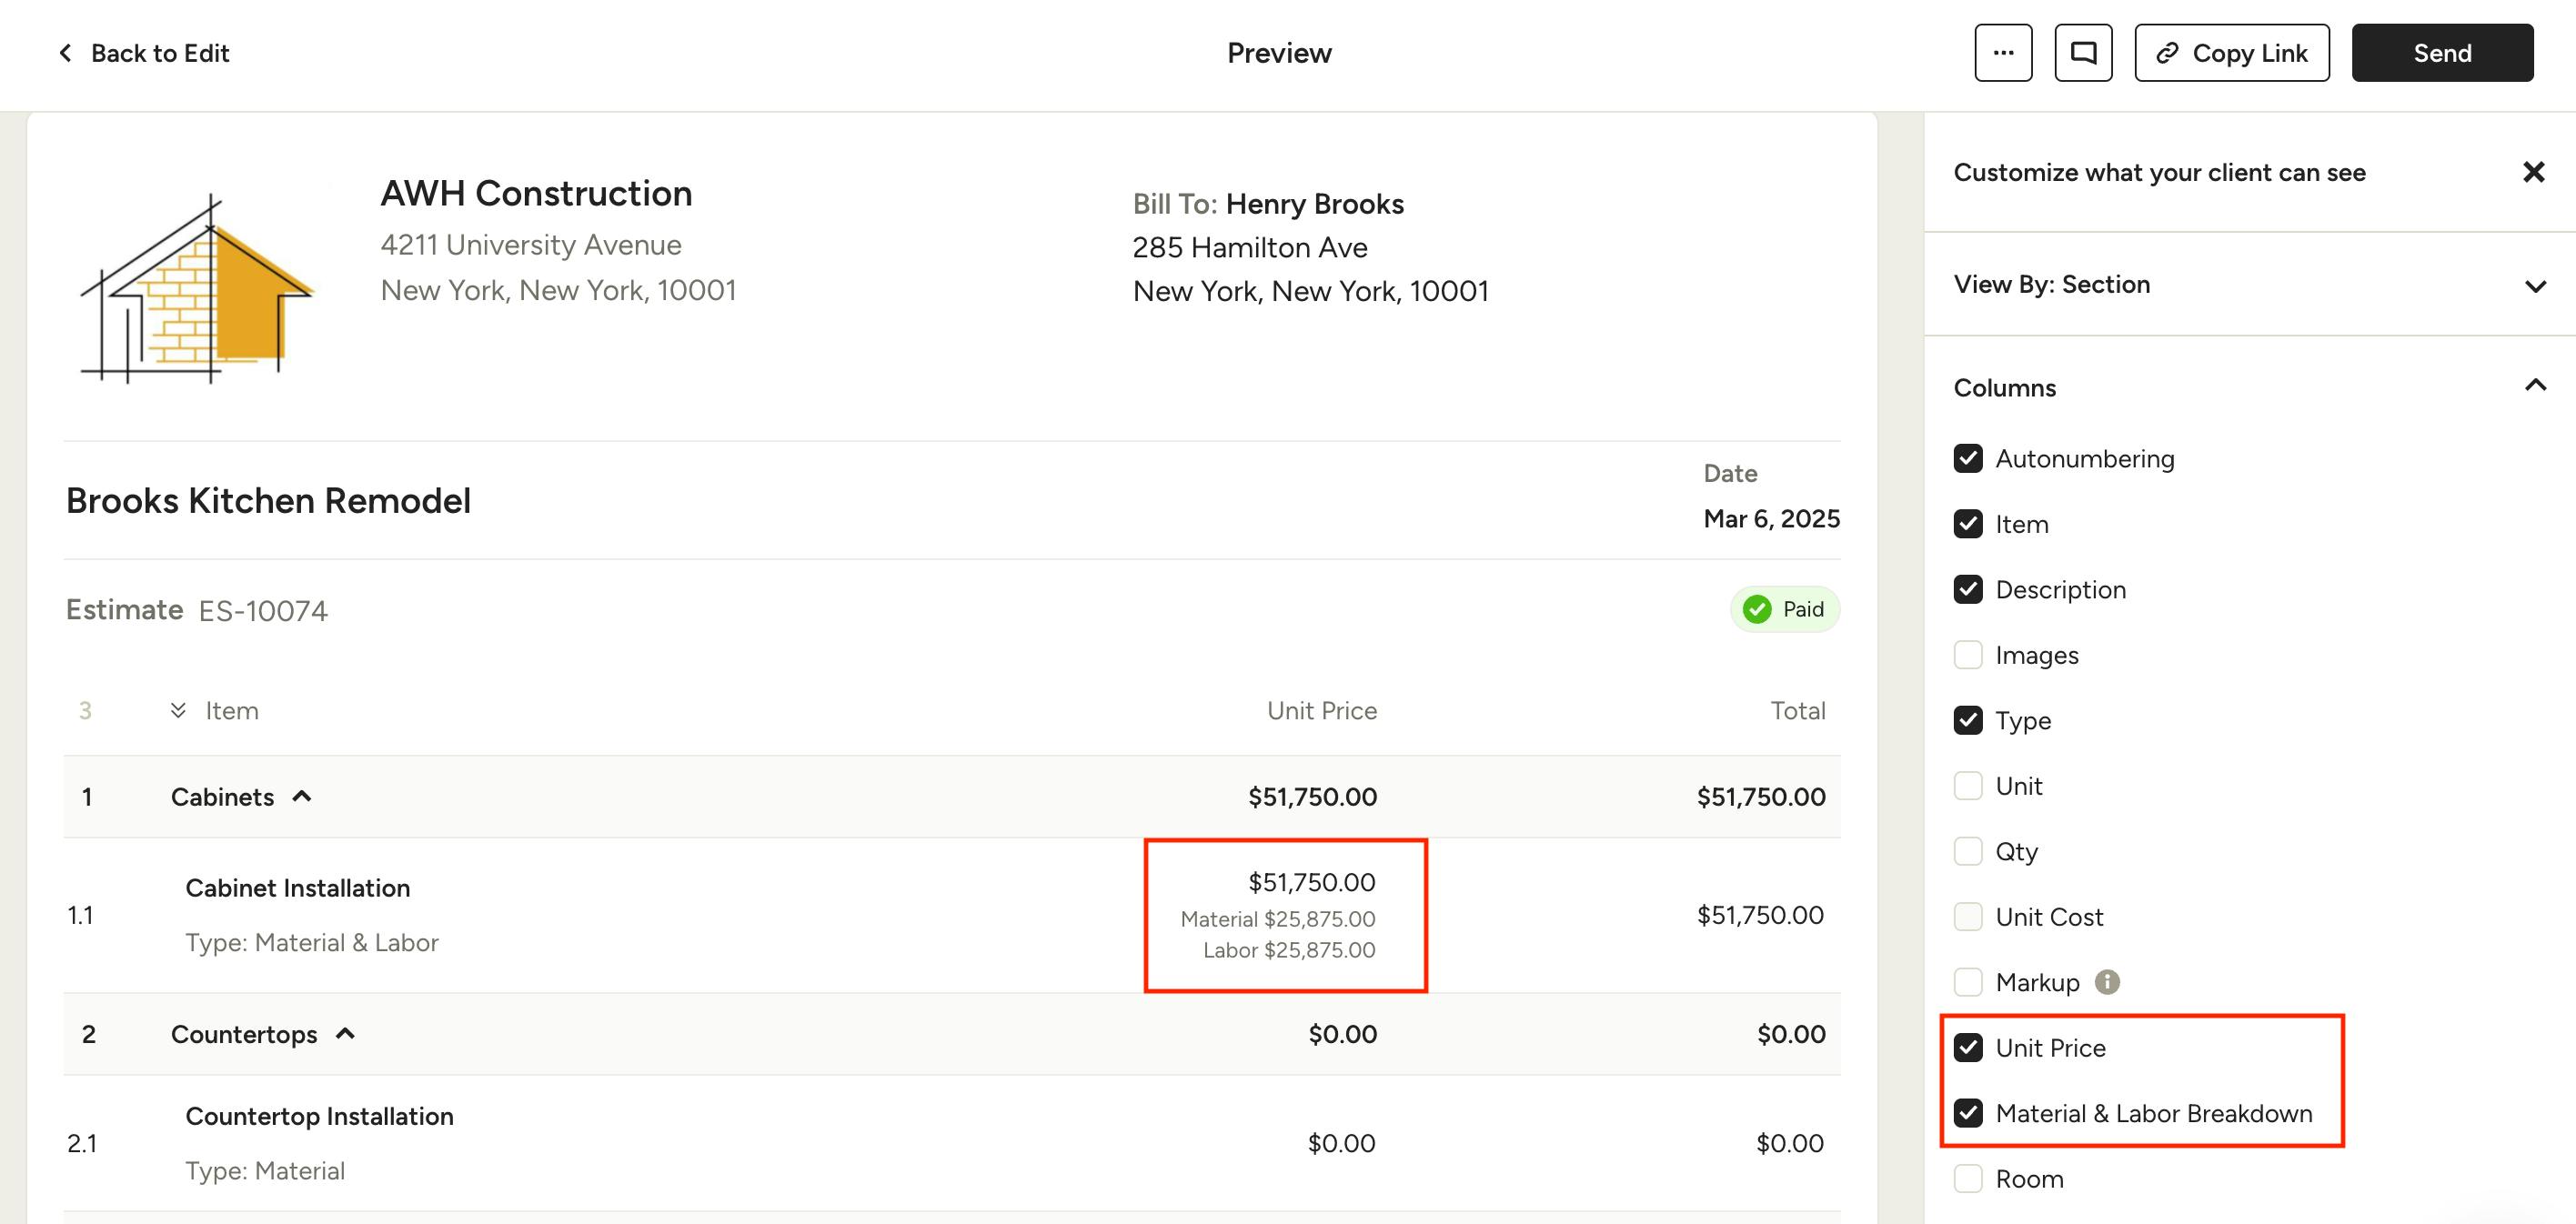Send the estimate with Send button
2576x1224 pixels.
(2442, 53)
